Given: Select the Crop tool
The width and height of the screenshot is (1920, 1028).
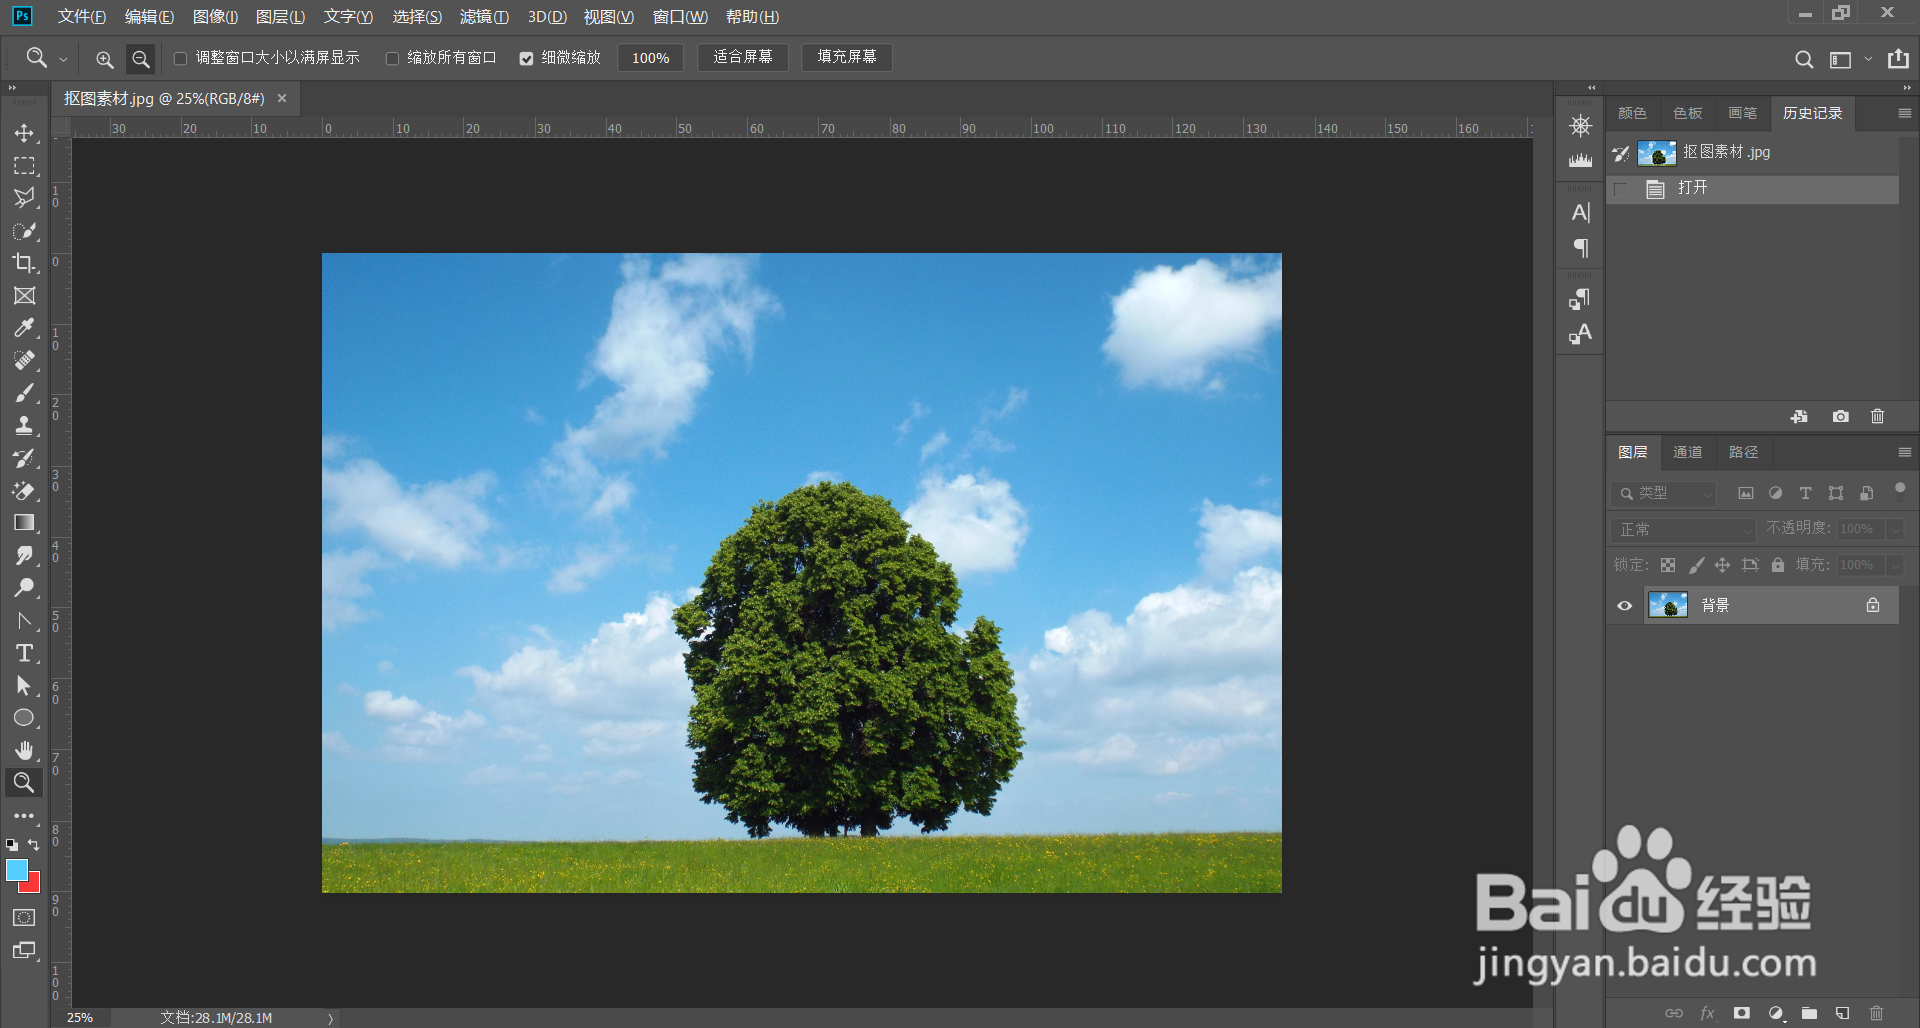Looking at the screenshot, I should 24,263.
